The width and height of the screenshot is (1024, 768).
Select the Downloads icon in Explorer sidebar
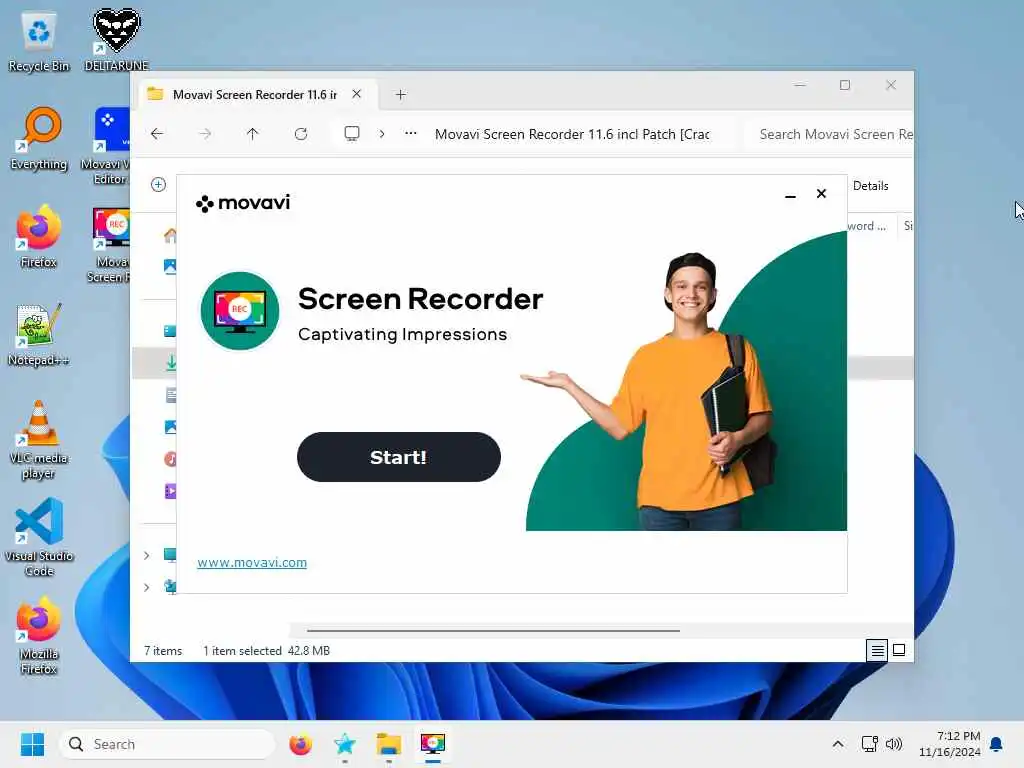171,362
